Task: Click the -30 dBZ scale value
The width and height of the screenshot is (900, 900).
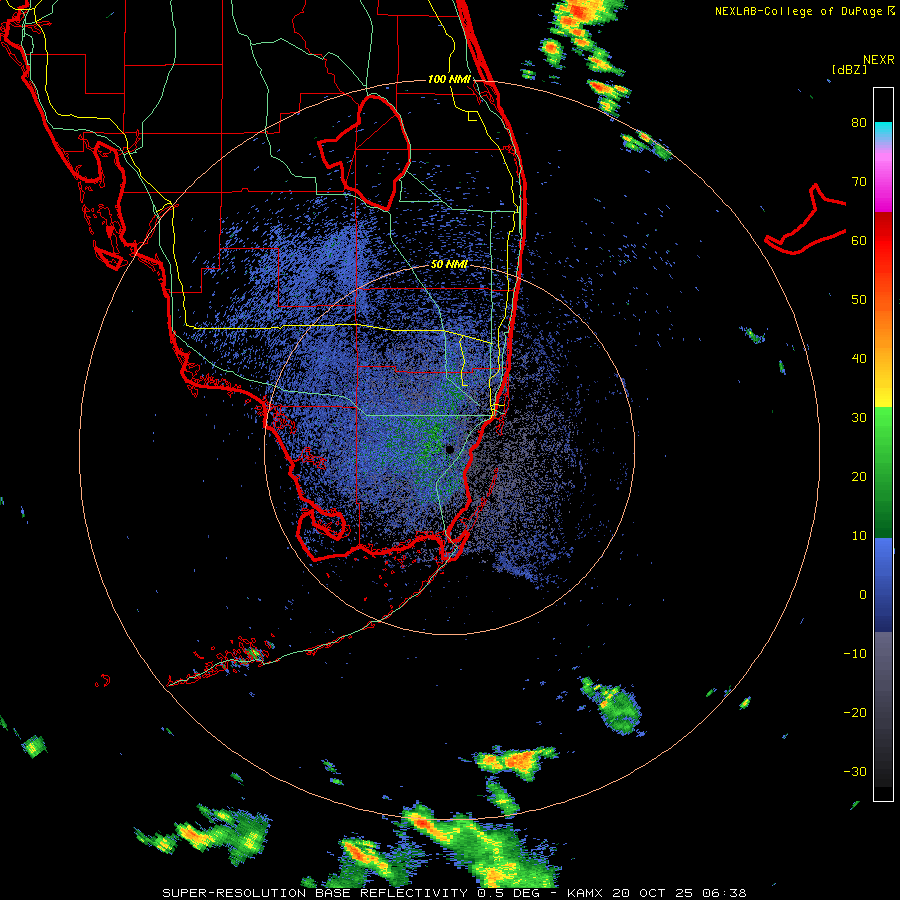Action: [855, 771]
